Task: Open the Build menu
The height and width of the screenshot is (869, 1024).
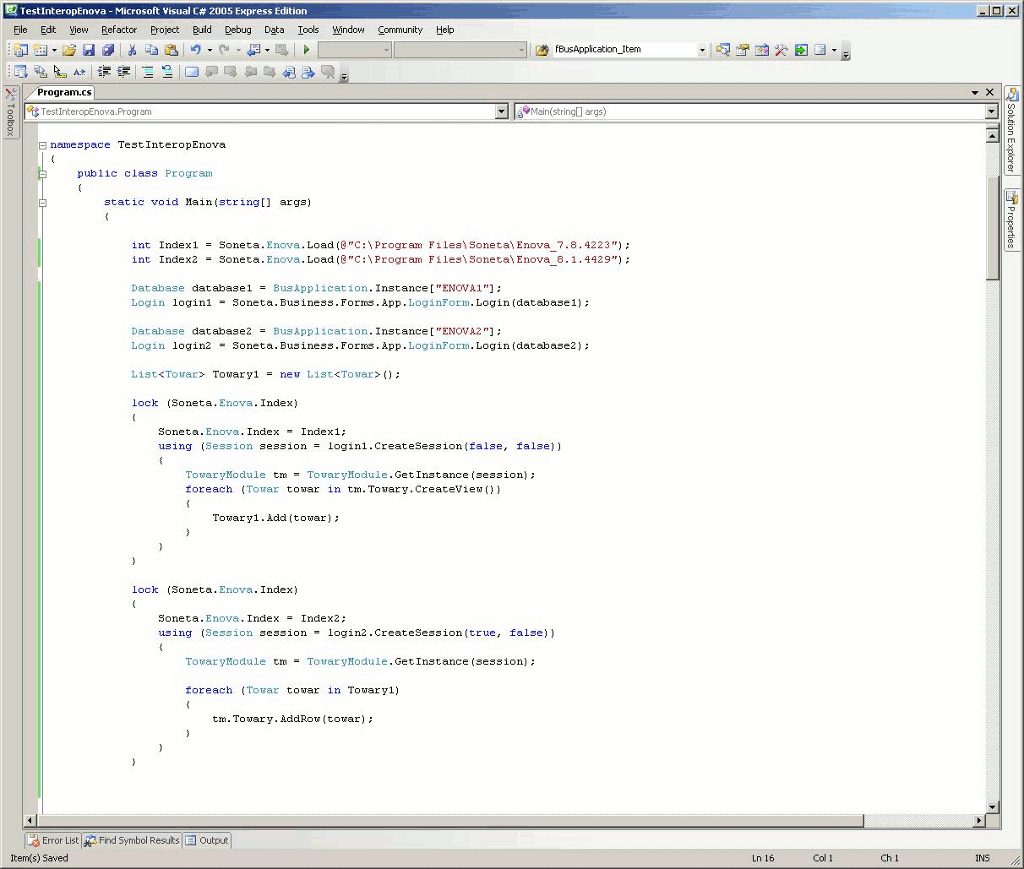Action: click(202, 29)
